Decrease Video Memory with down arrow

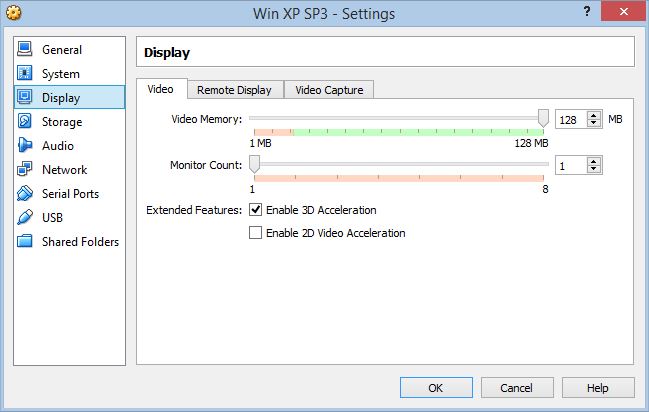tap(594, 123)
